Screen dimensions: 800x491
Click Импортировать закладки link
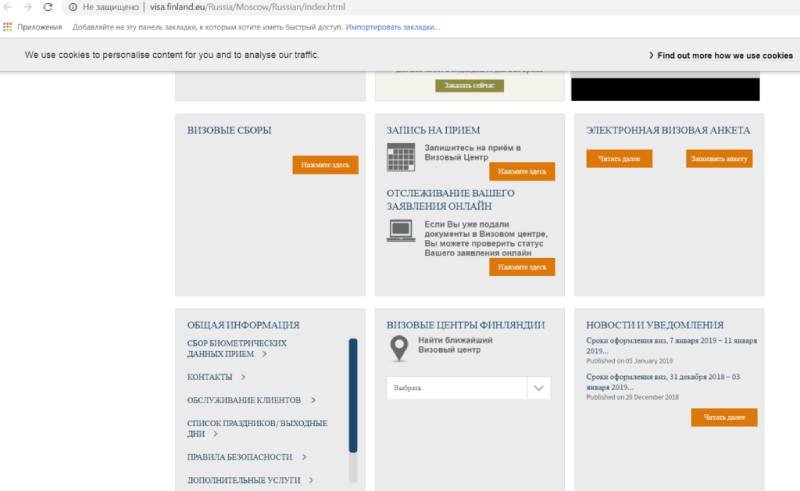(392, 27)
